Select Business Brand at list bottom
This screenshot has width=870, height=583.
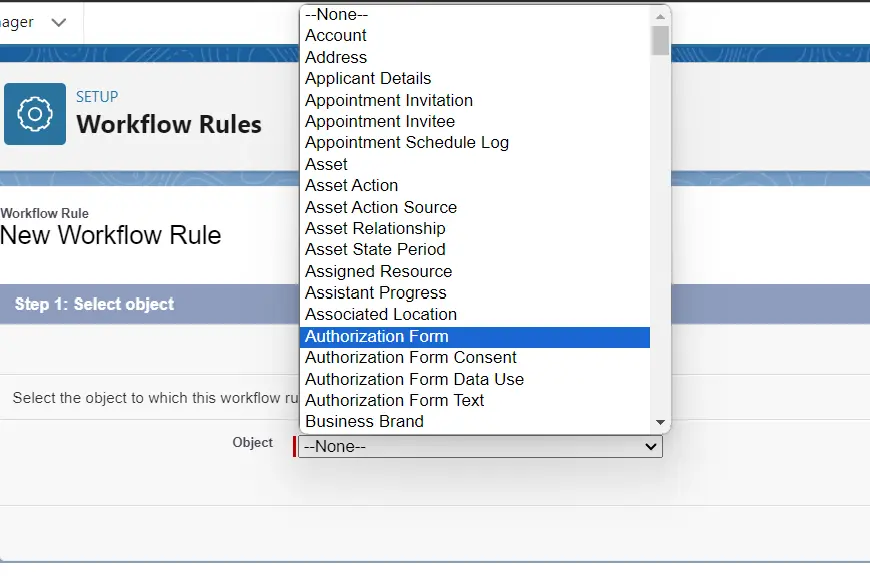pyautogui.click(x=364, y=421)
